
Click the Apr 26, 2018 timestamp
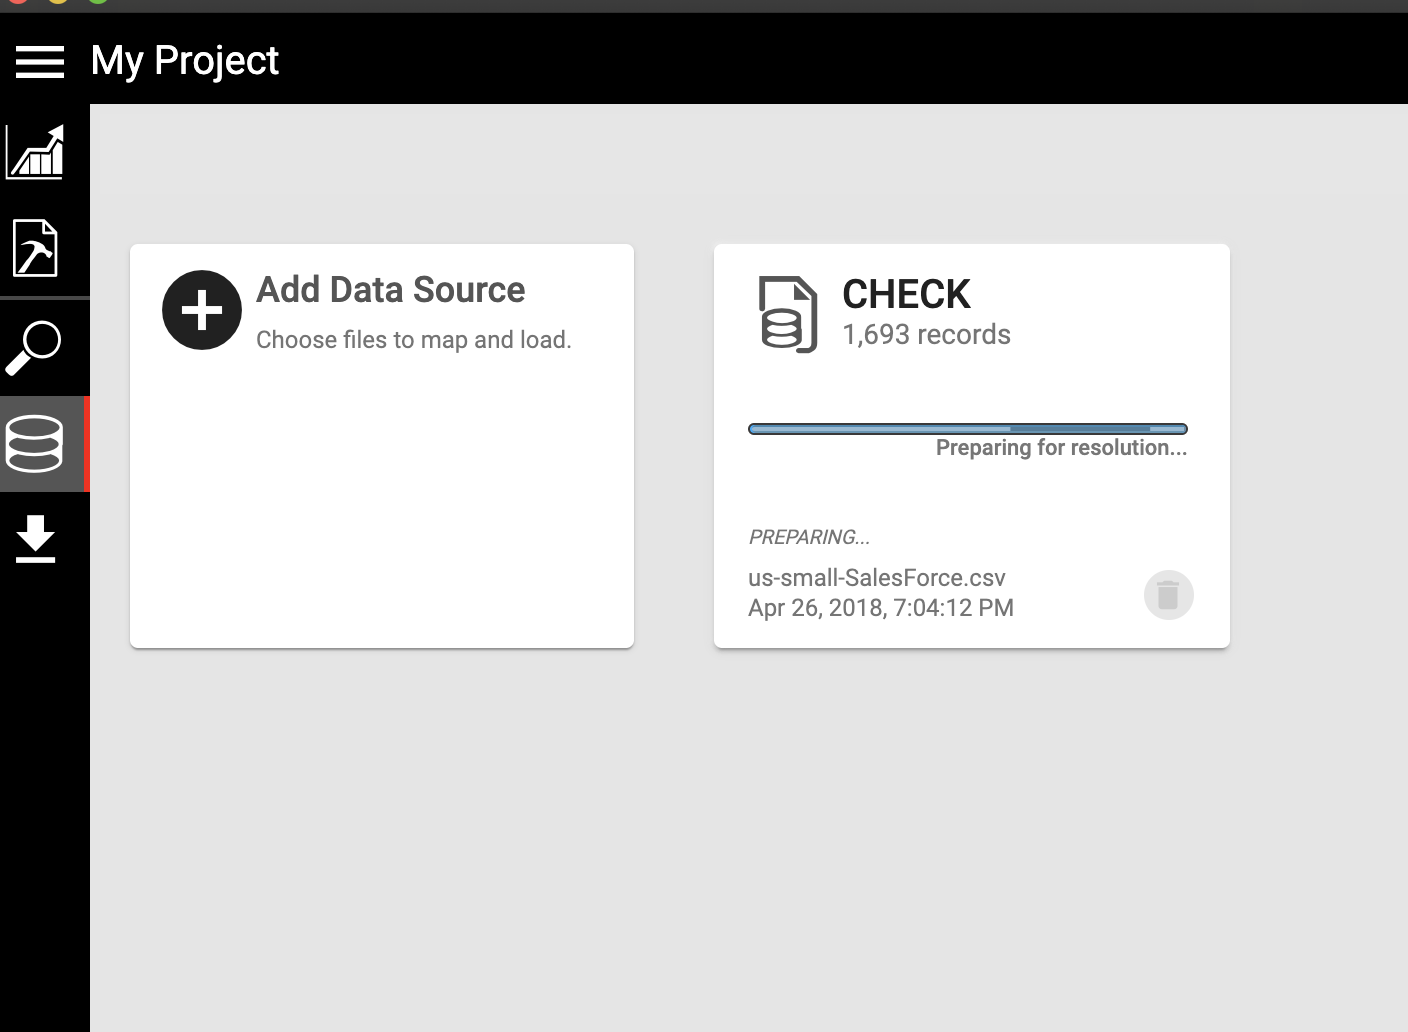(880, 608)
